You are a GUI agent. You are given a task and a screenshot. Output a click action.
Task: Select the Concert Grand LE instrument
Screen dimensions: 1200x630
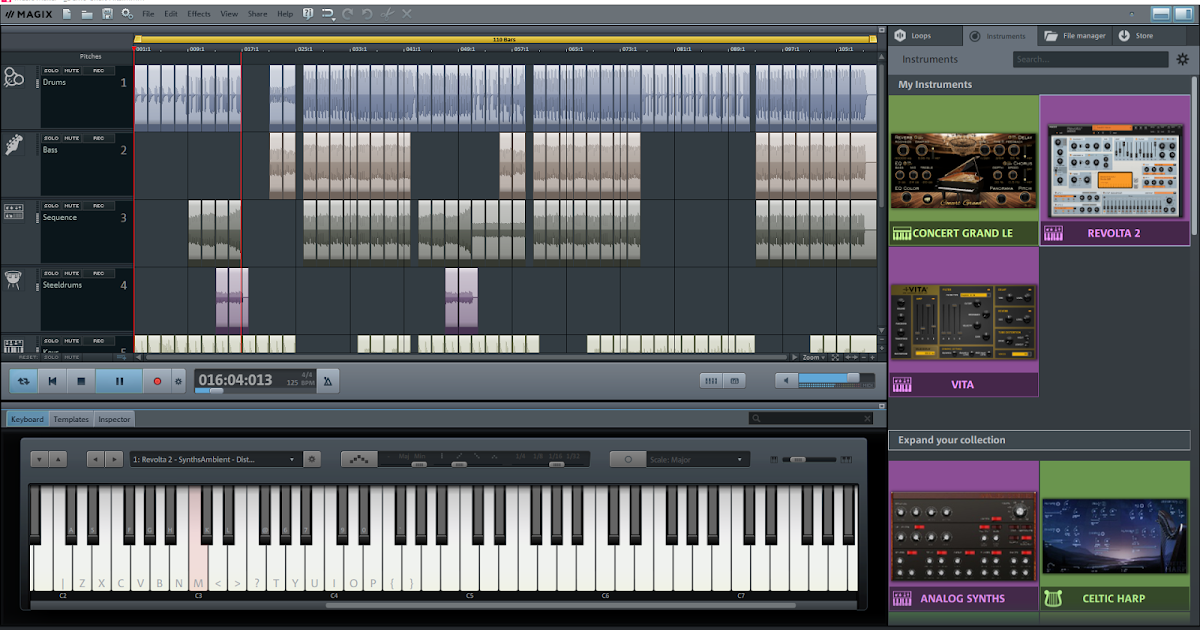pos(964,171)
